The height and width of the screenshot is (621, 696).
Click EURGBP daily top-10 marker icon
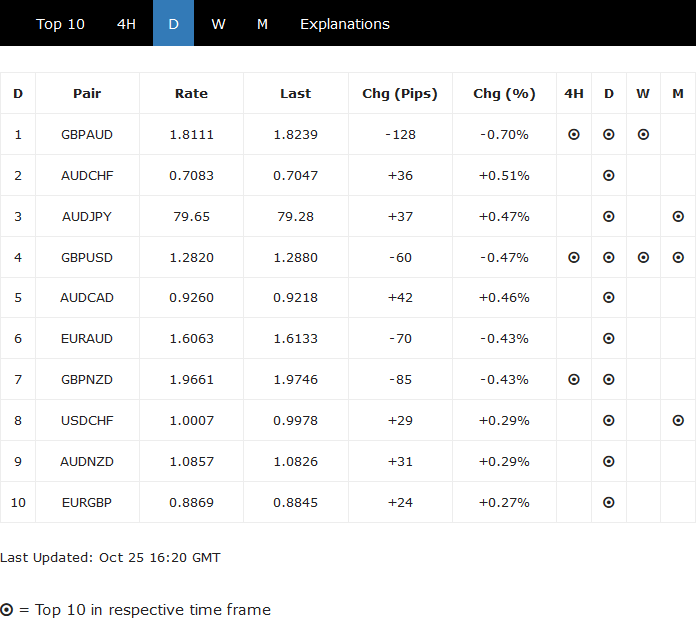pyautogui.click(x=609, y=503)
